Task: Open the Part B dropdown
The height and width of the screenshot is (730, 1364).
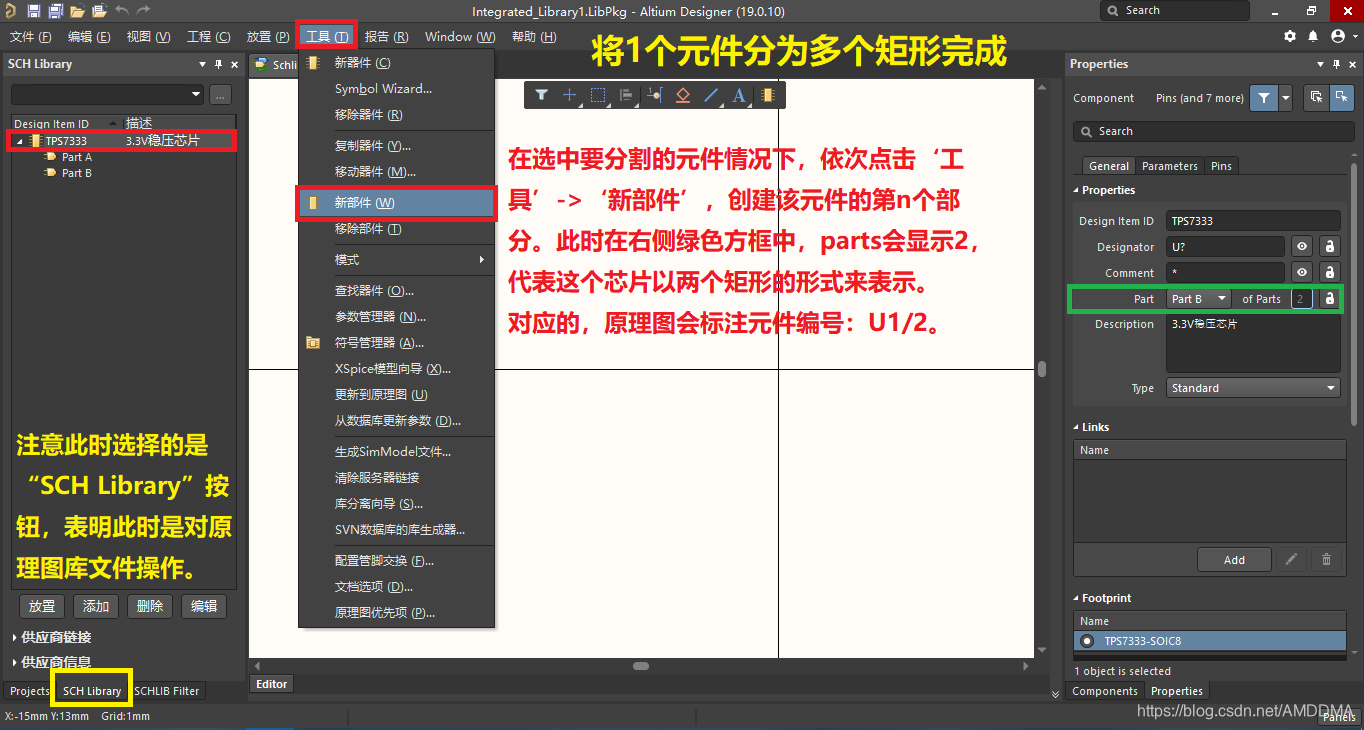Action: (1200, 299)
